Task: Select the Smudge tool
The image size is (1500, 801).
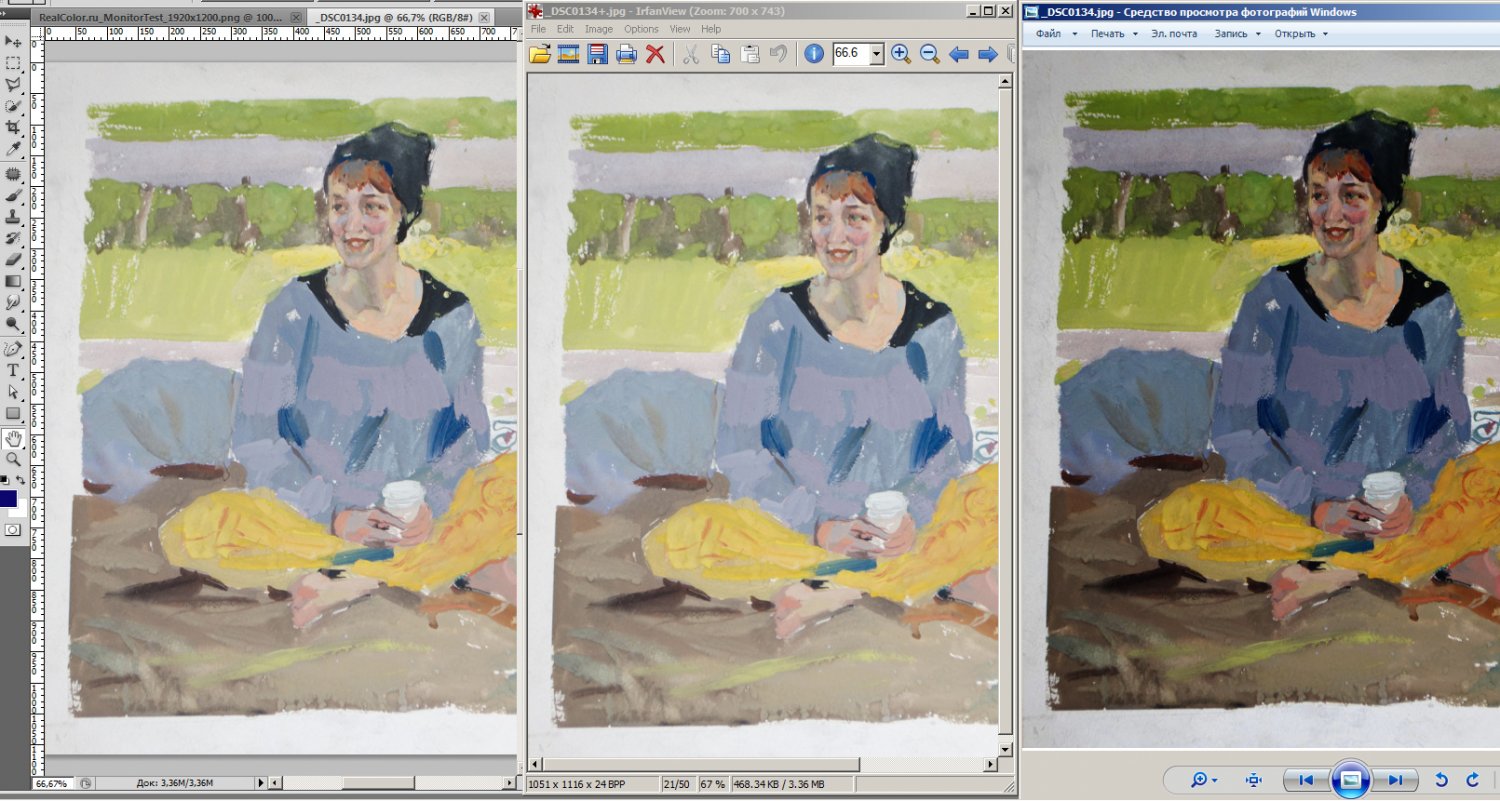Action: click(x=13, y=302)
